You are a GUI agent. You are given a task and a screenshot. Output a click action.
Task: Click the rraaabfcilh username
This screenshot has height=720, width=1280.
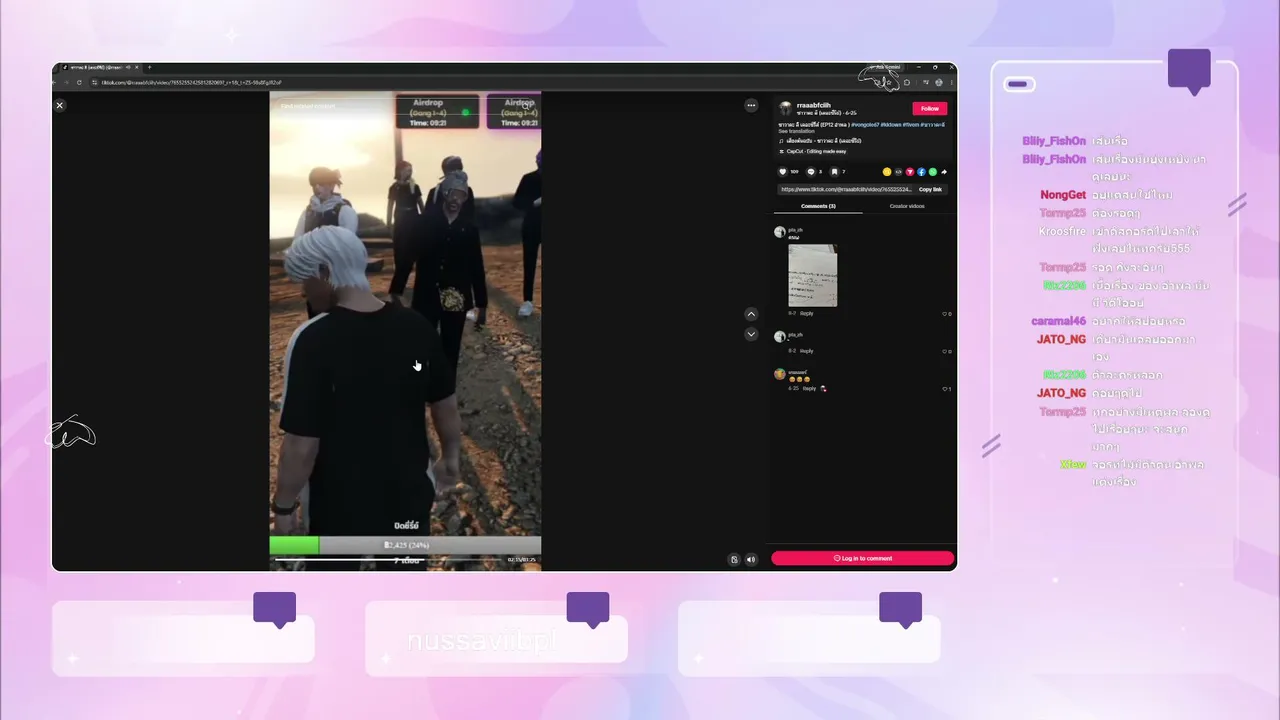814,105
